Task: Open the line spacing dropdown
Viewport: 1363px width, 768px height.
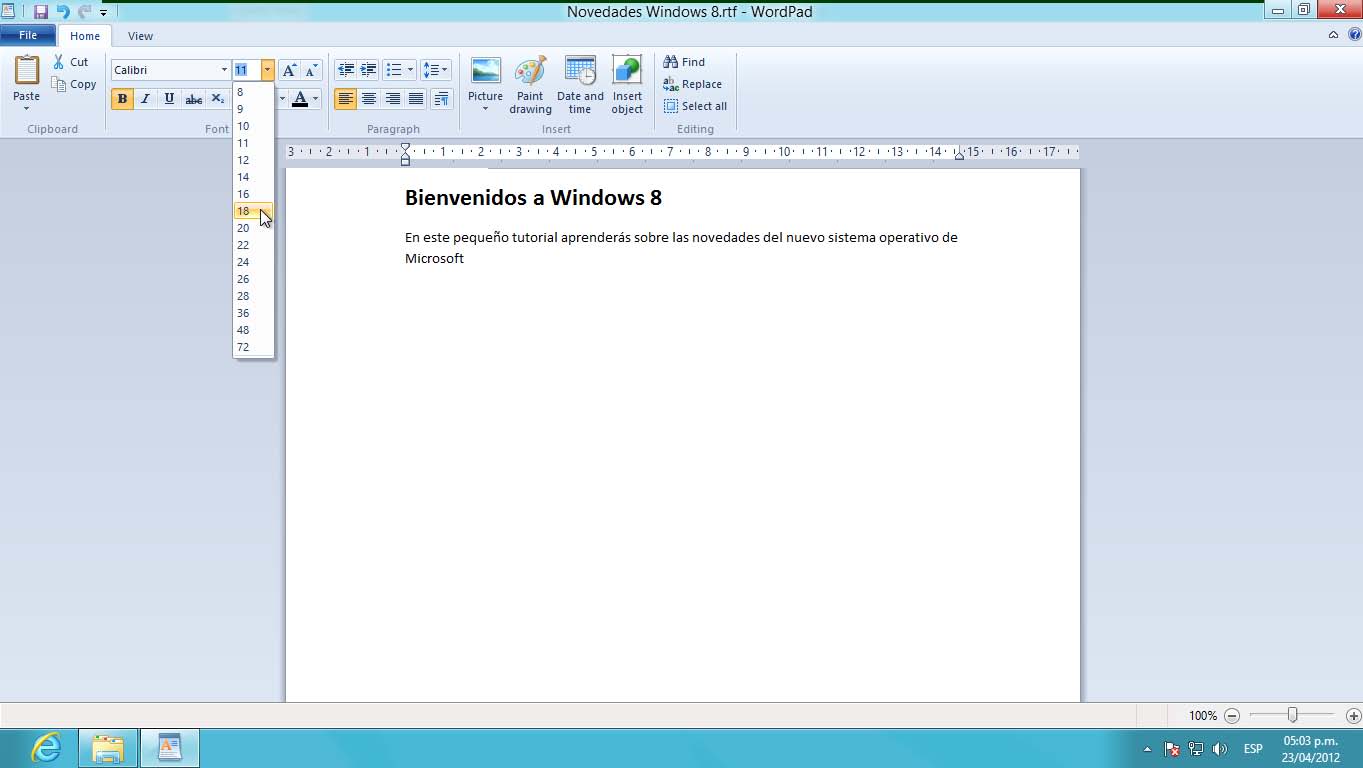Action: tap(435, 70)
